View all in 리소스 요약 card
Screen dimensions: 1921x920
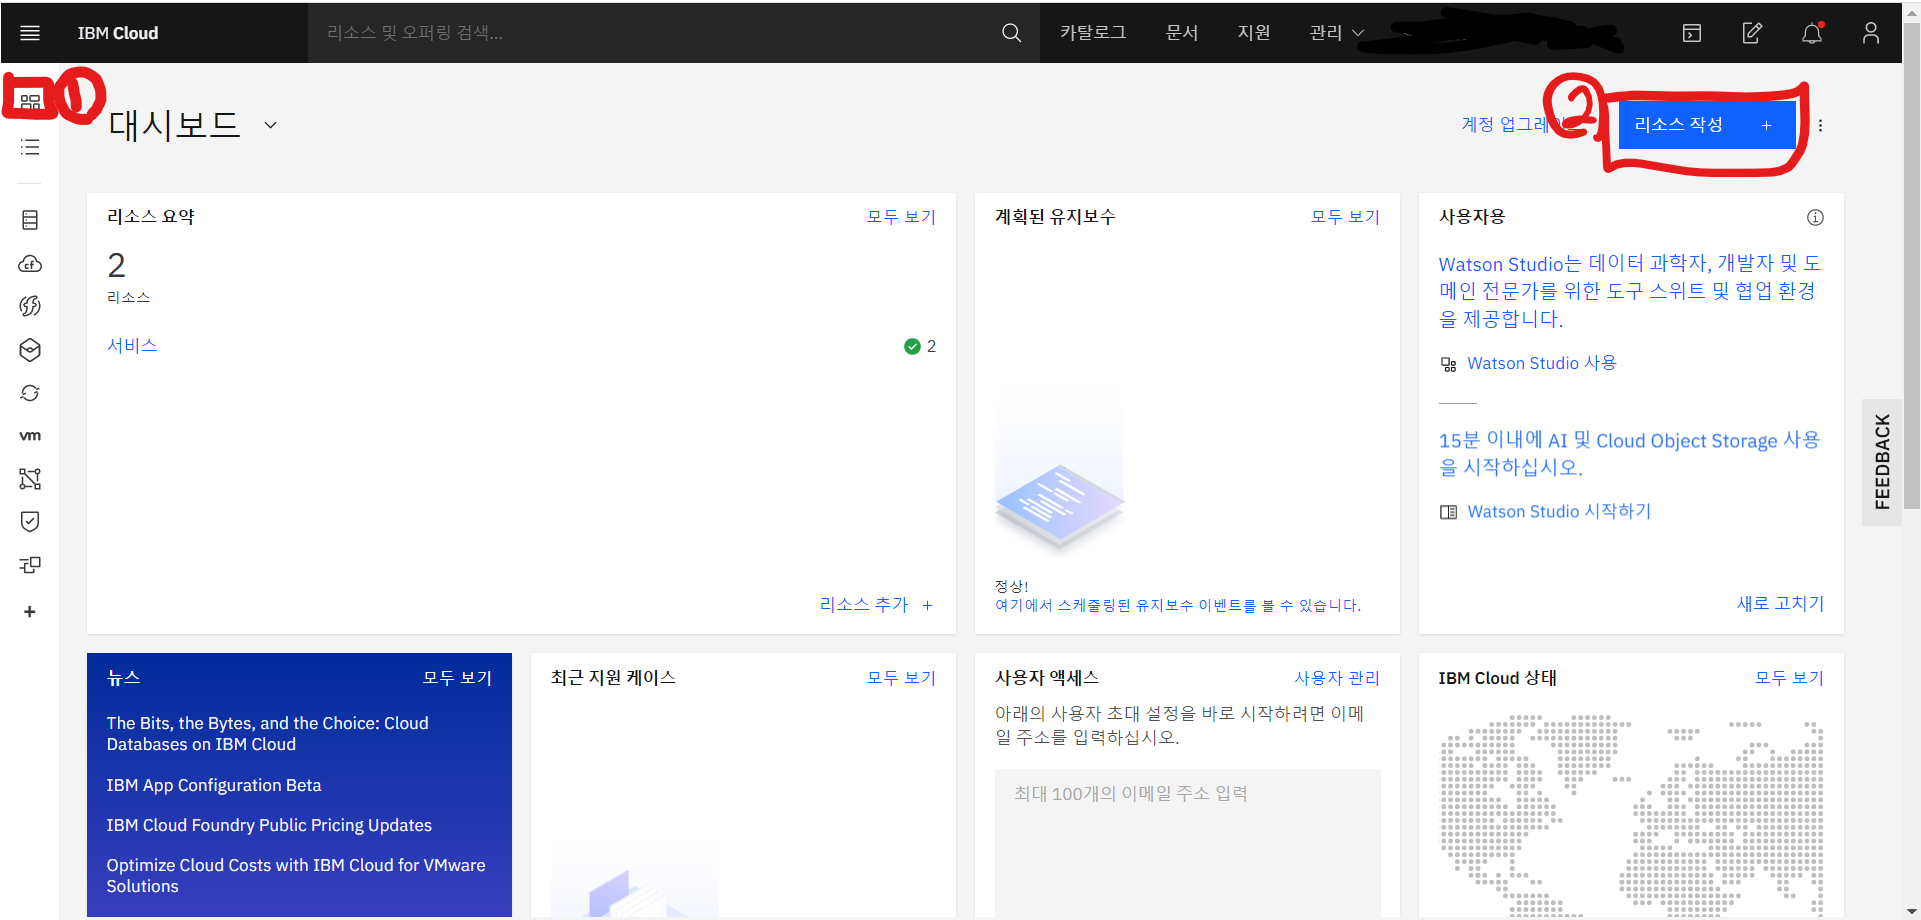tap(901, 217)
